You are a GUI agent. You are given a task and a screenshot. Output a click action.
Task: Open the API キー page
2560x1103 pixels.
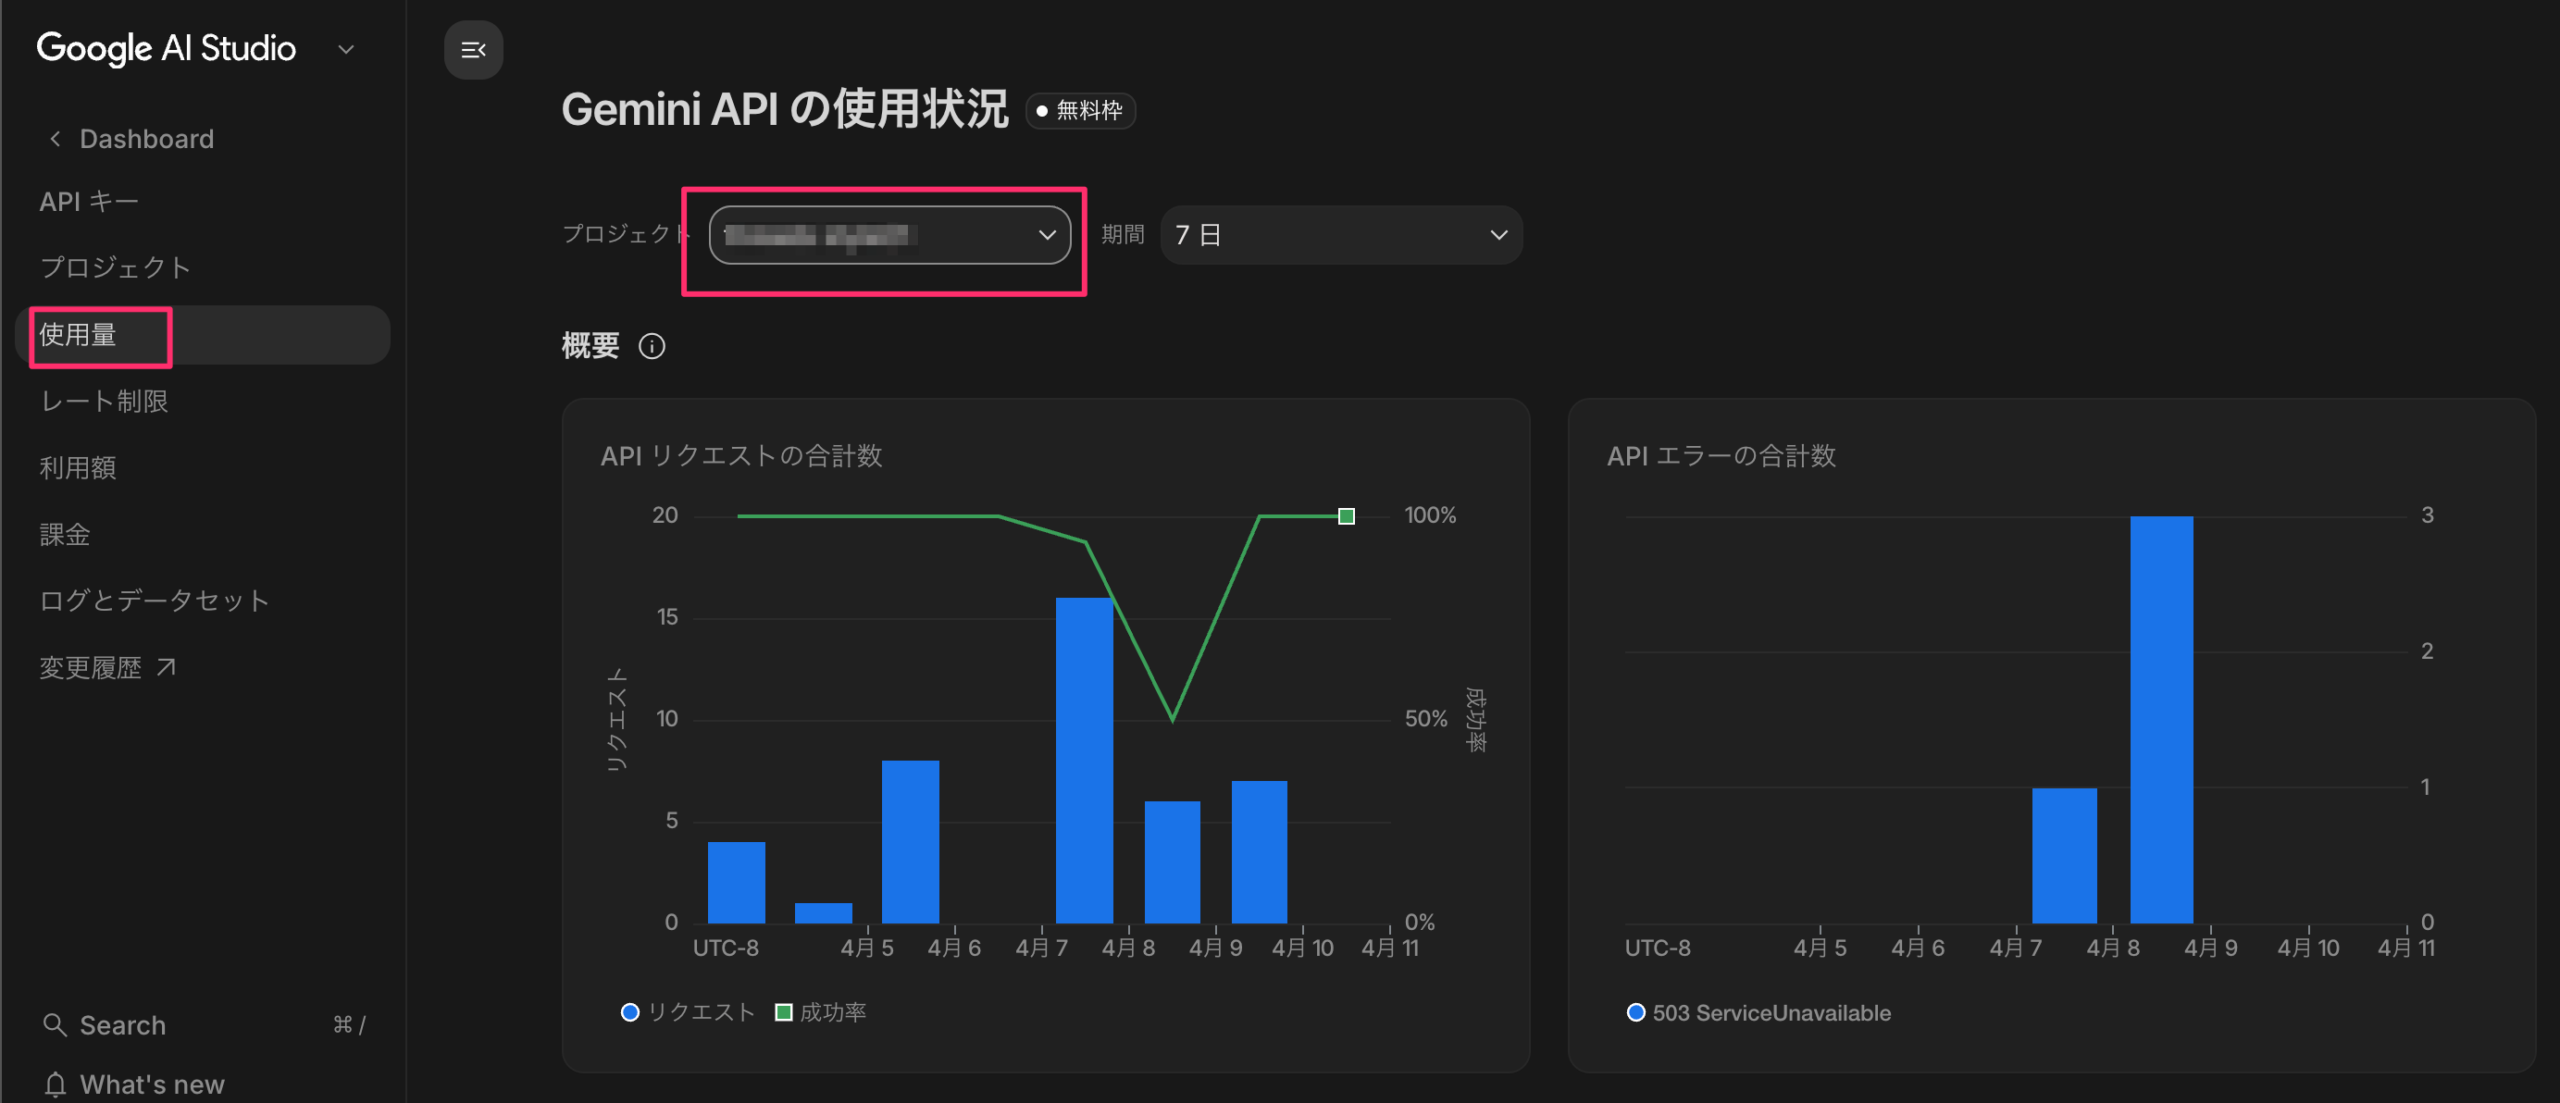point(89,202)
